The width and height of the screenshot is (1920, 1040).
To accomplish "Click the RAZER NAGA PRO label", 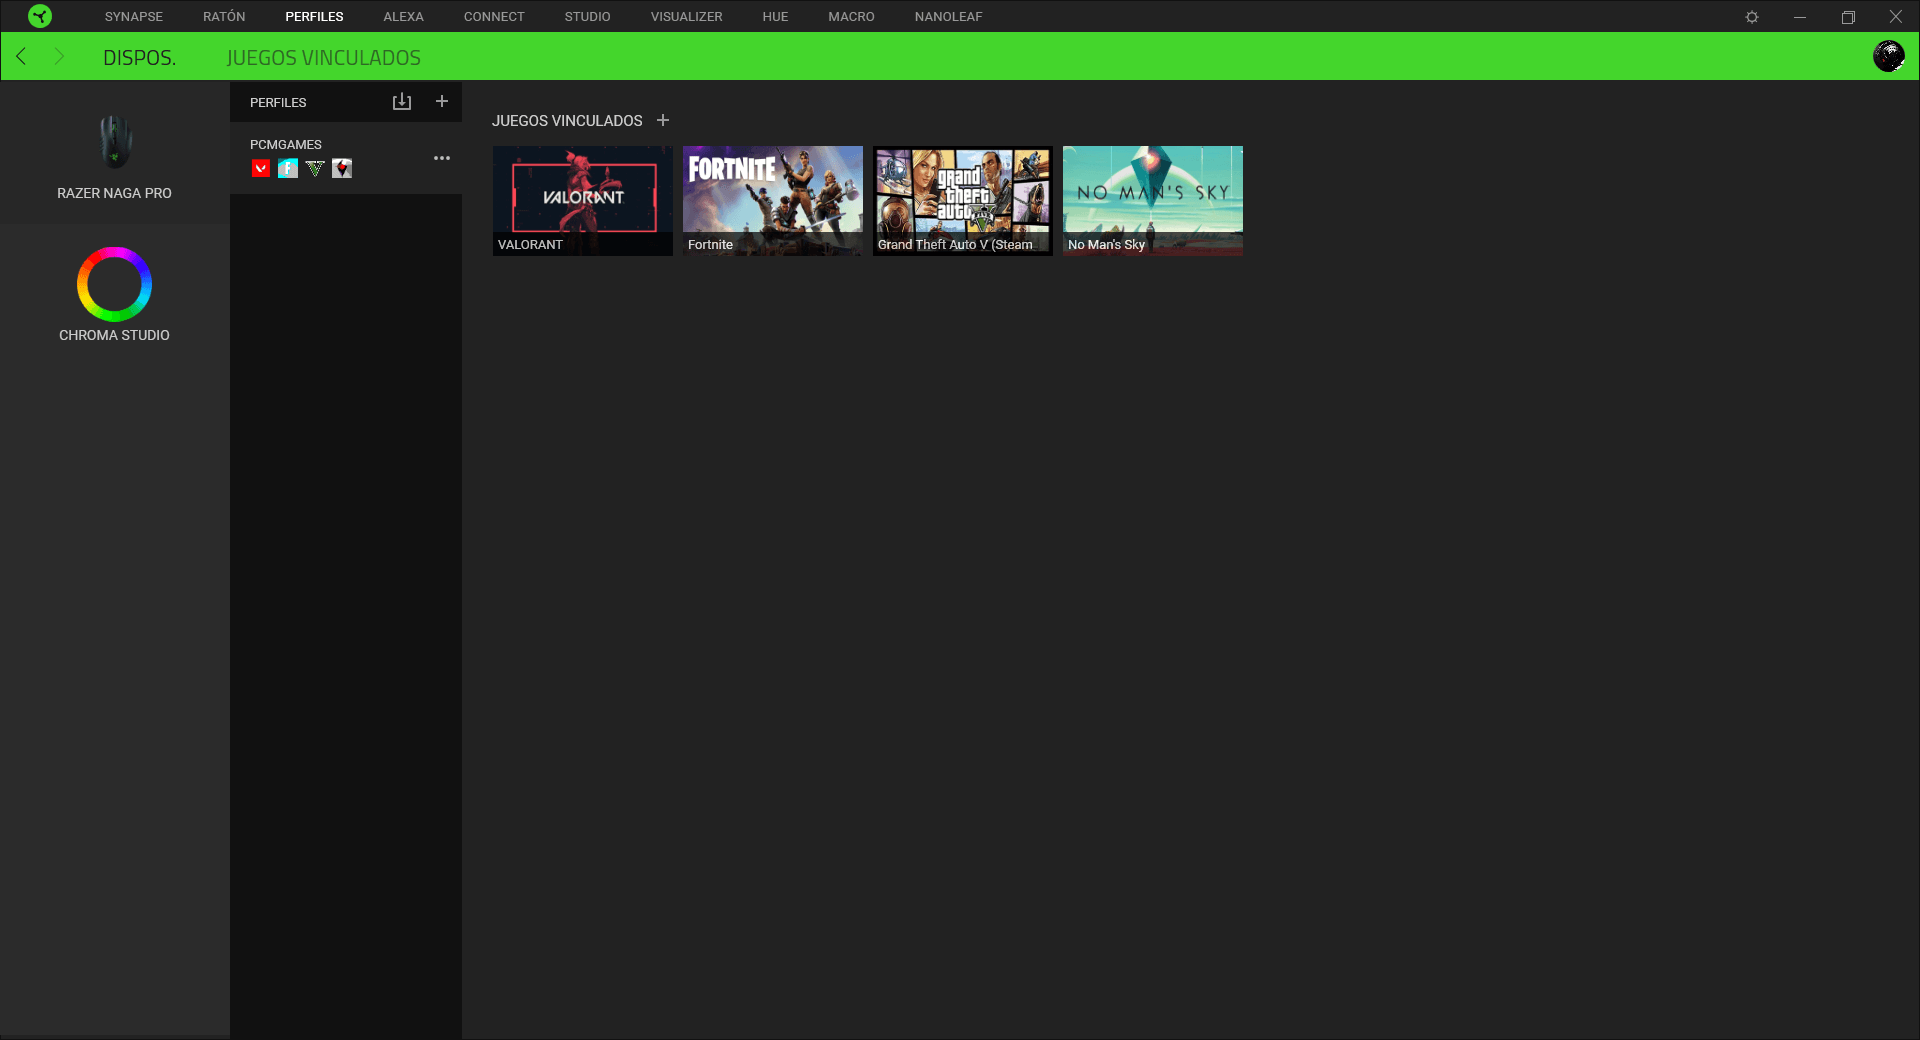I will tap(114, 193).
